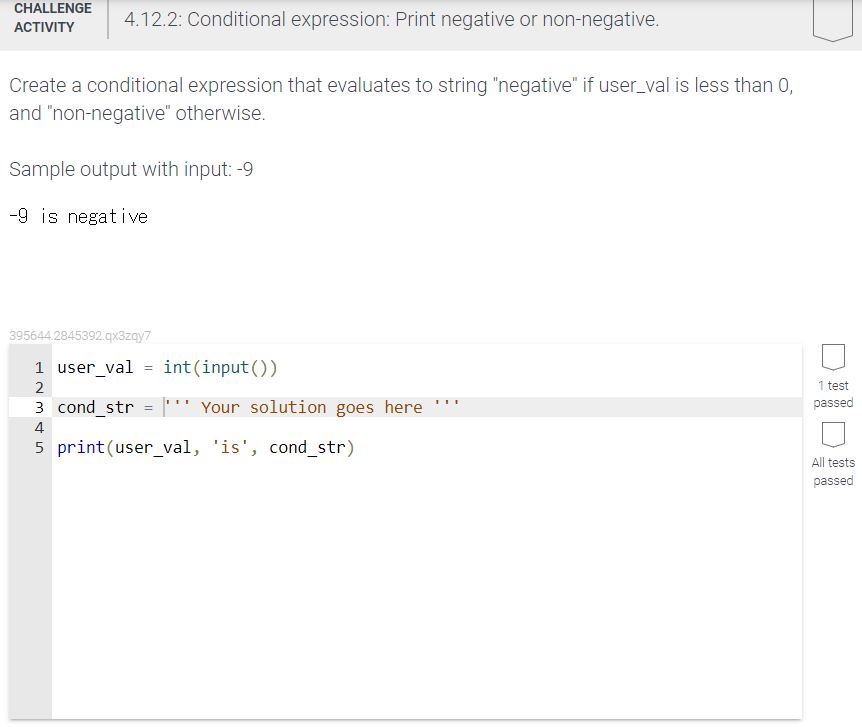Select line number 1 in the gutter

tap(39, 368)
